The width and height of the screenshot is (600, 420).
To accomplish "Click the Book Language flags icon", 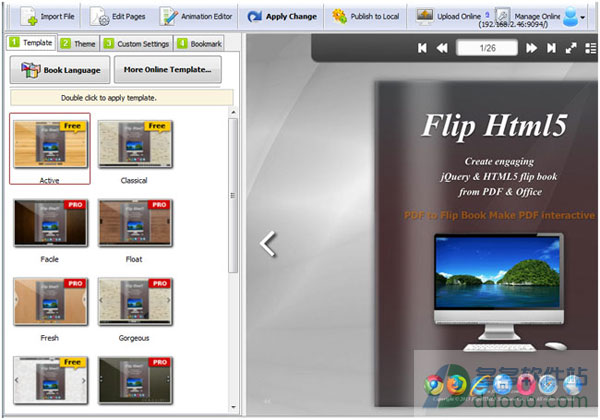I will [x=31, y=70].
